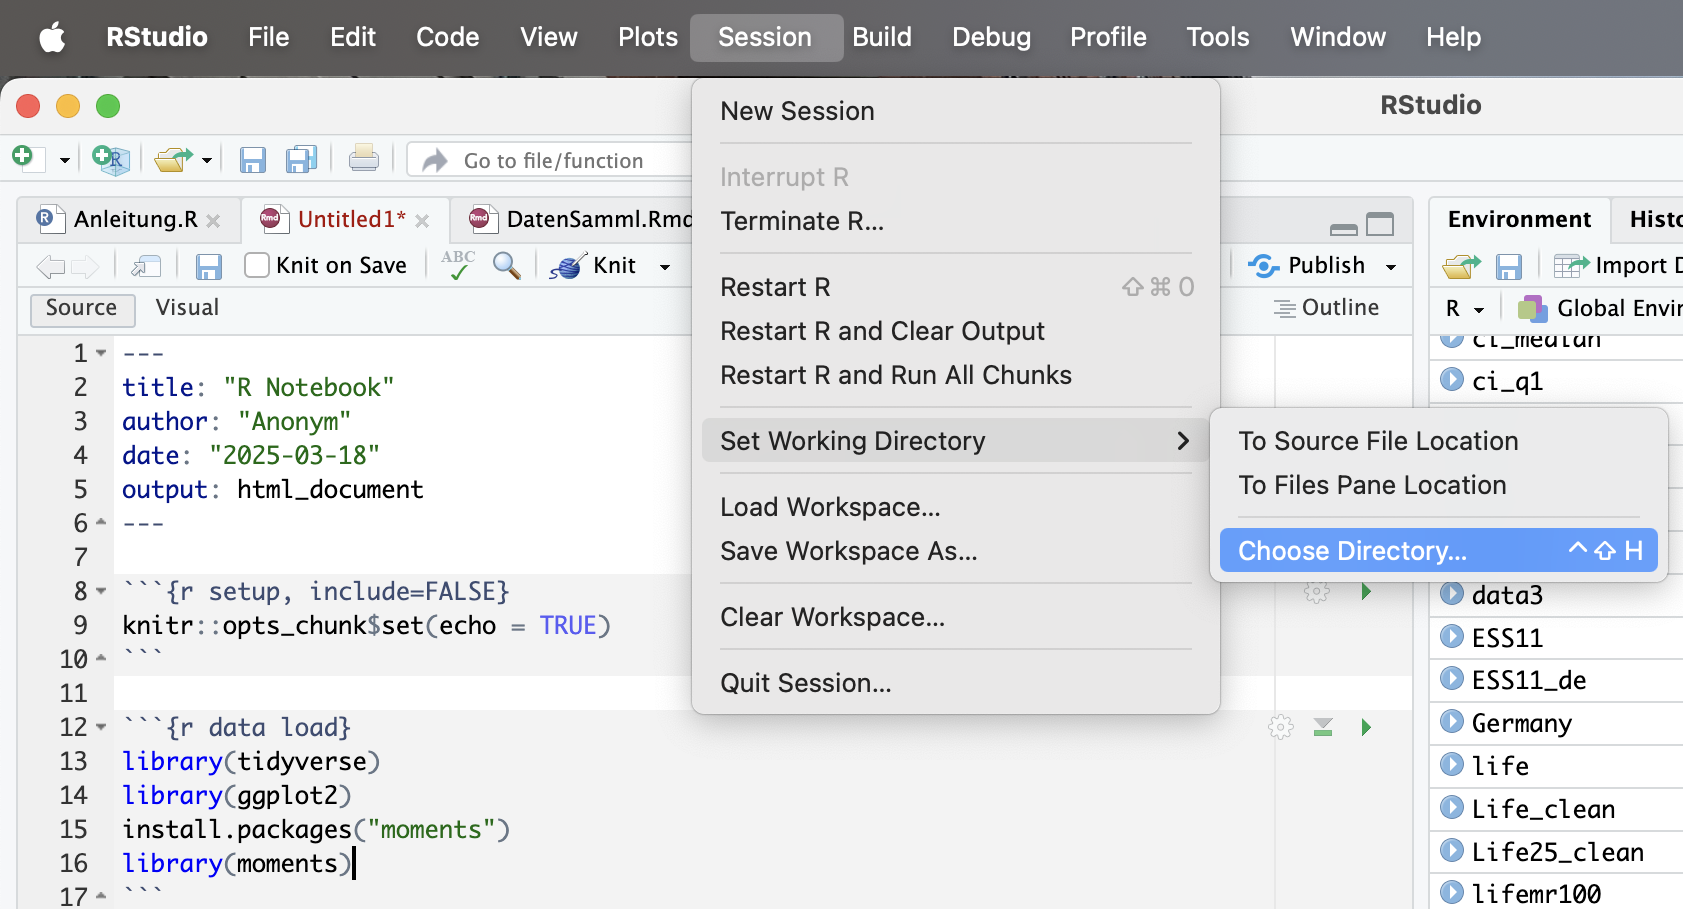This screenshot has width=1683, height=909.
Task: Click the Import Dataset button
Action: tap(1618, 265)
